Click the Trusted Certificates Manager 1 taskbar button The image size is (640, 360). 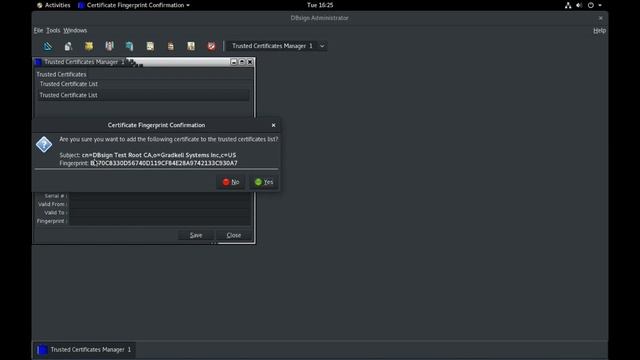point(84,350)
